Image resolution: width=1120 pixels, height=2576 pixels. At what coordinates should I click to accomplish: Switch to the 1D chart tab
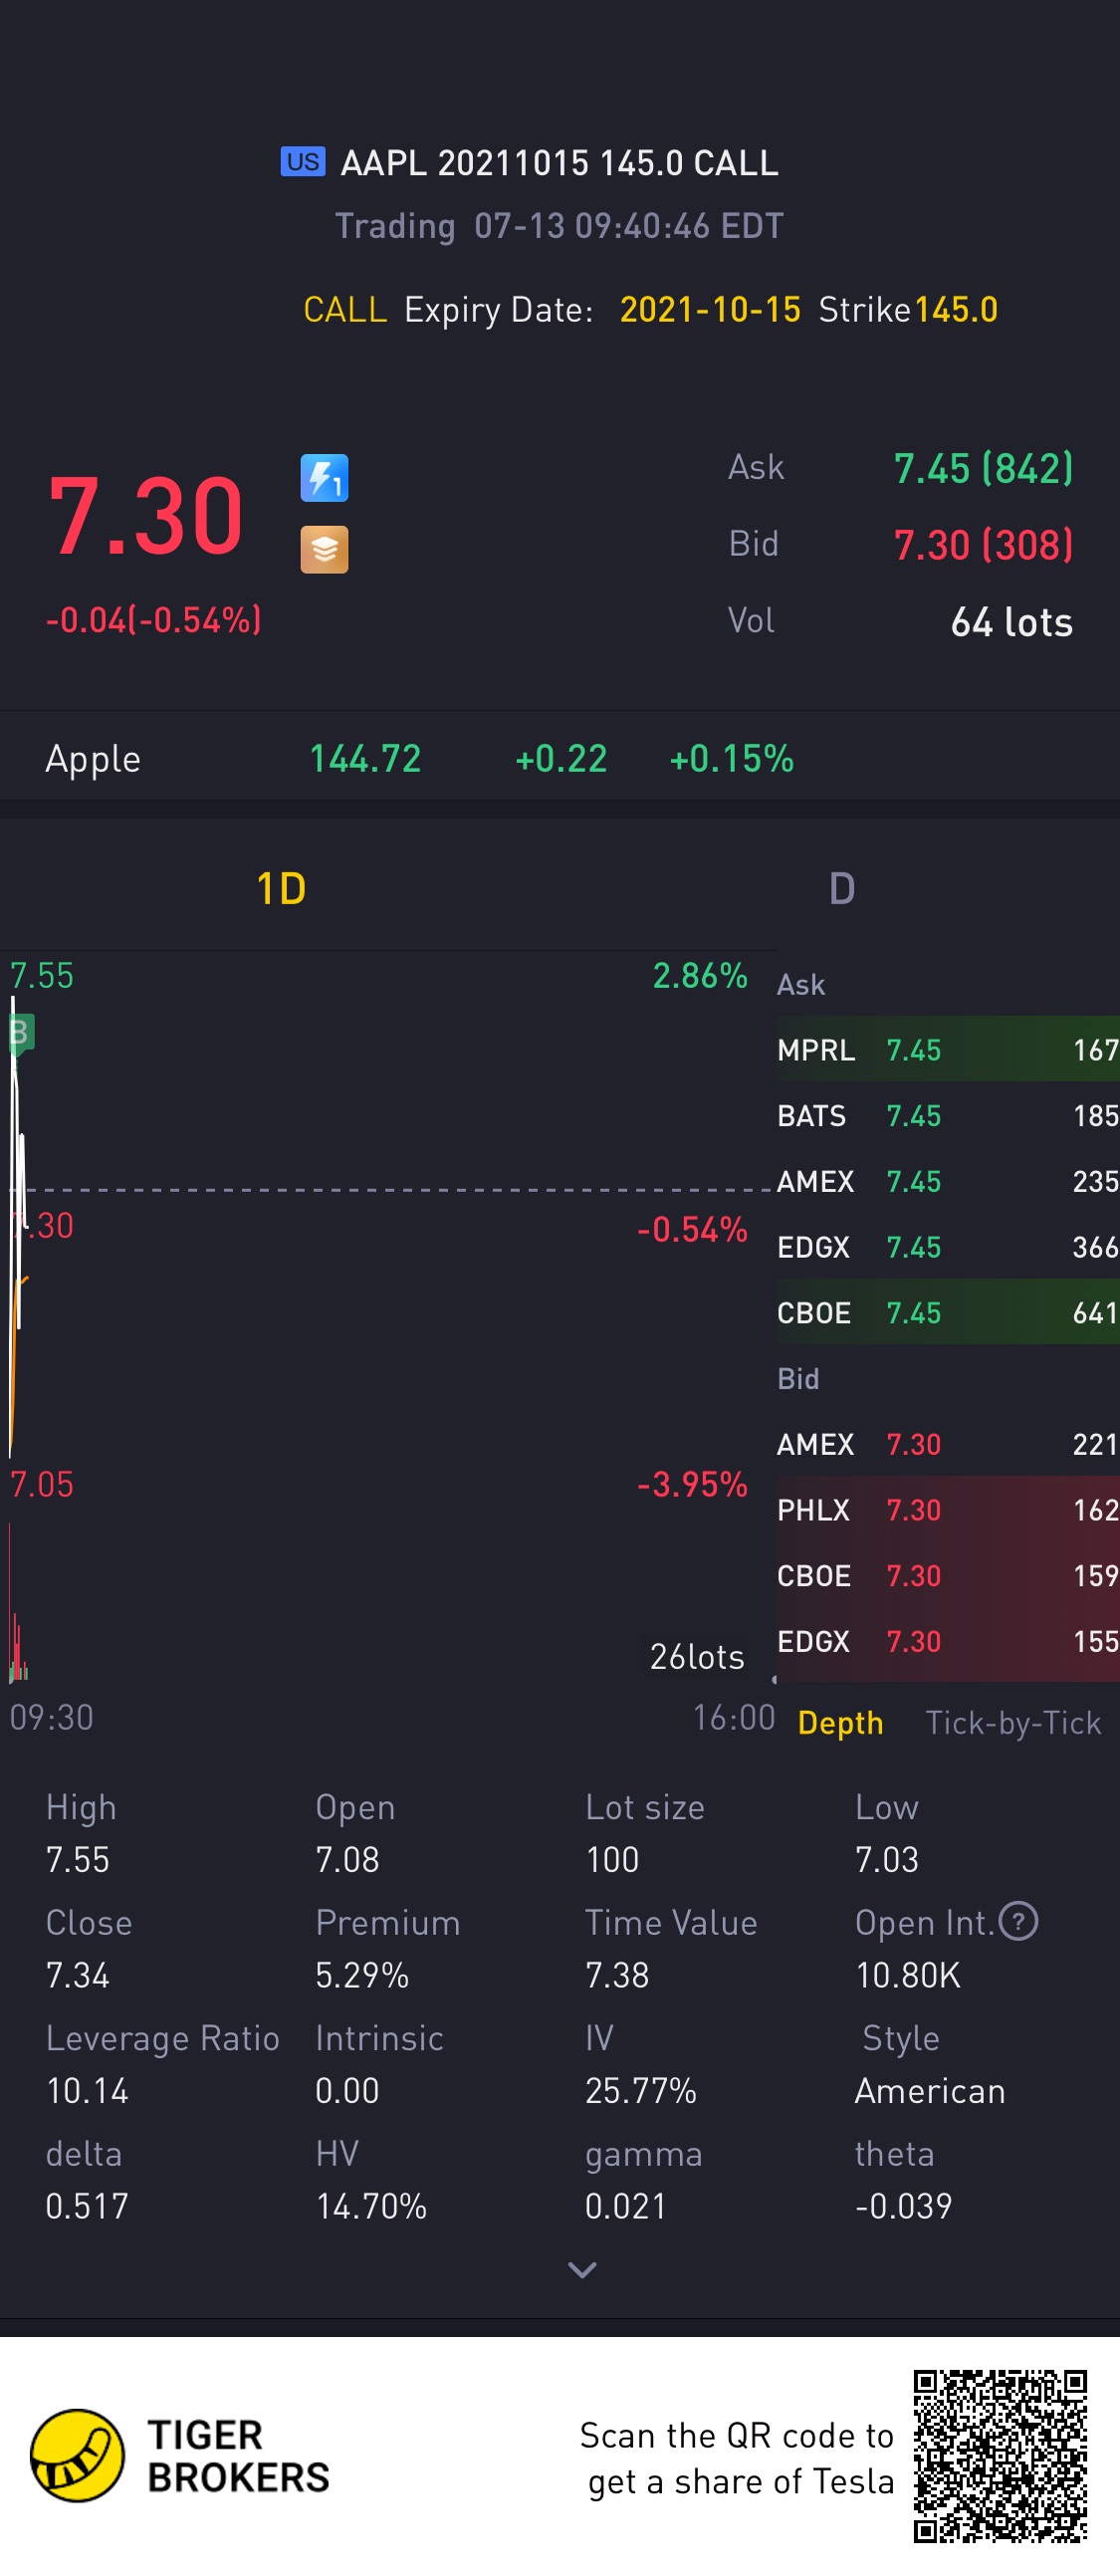pos(281,888)
